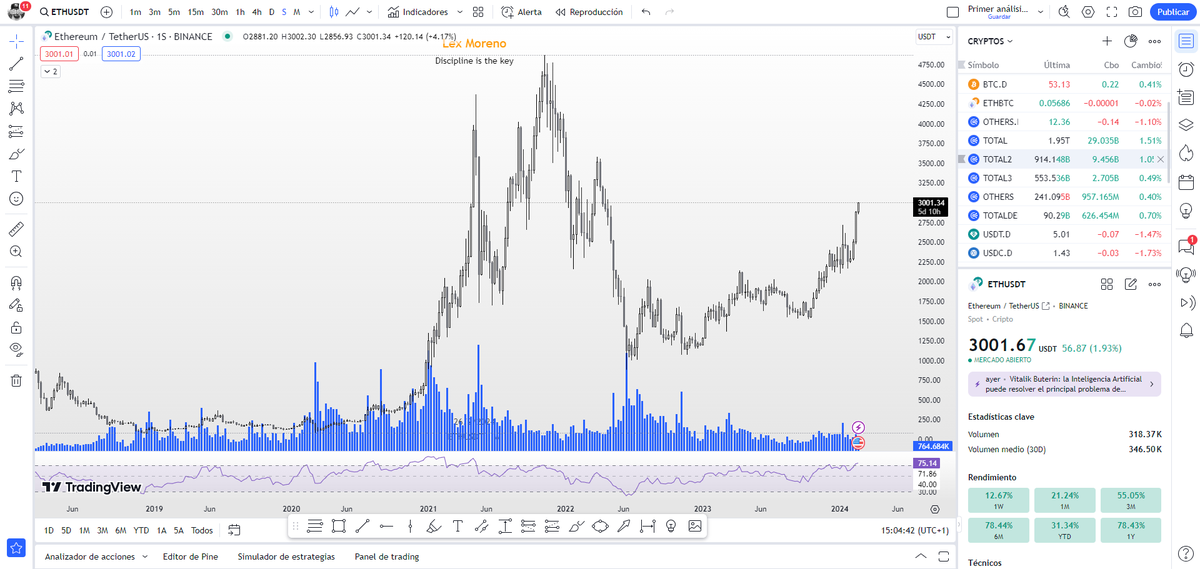1200x569 pixels.
Task: Select the trend line drawing tool
Action: coord(16,64)
